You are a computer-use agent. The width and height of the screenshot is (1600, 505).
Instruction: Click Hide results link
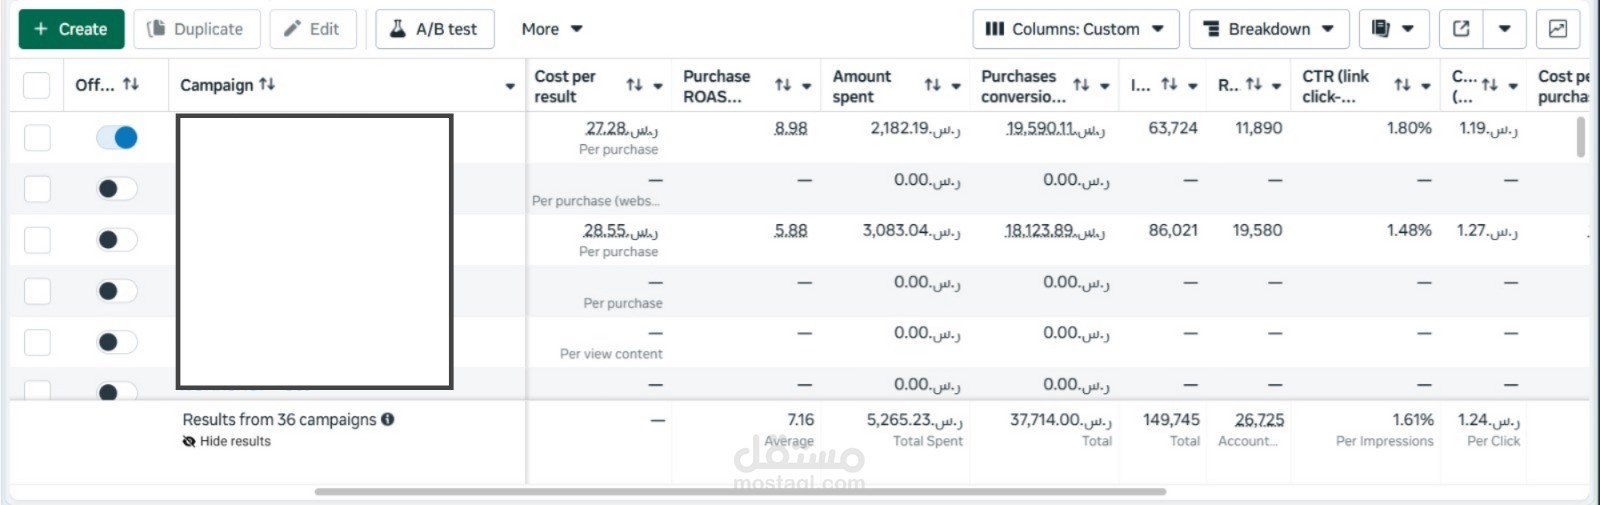tap(234, 441)
